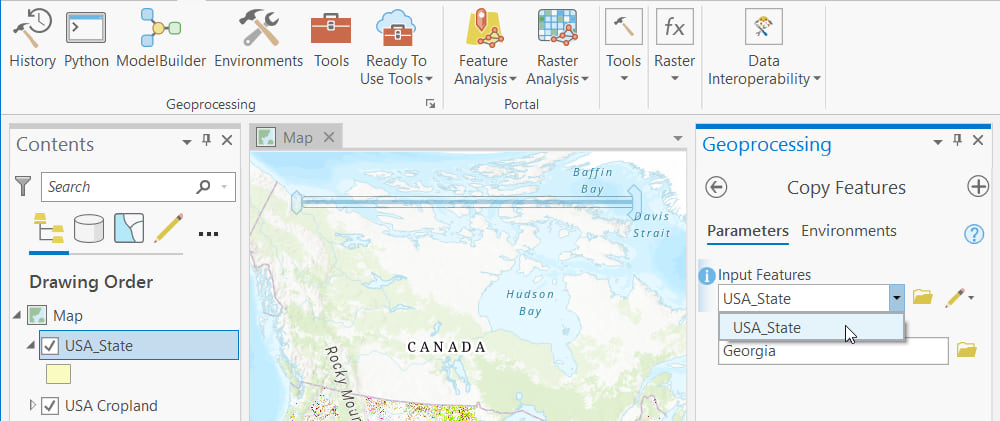Select the USA_State layer name
This screenshot has height=421, width=1000.
coord(99,346)
